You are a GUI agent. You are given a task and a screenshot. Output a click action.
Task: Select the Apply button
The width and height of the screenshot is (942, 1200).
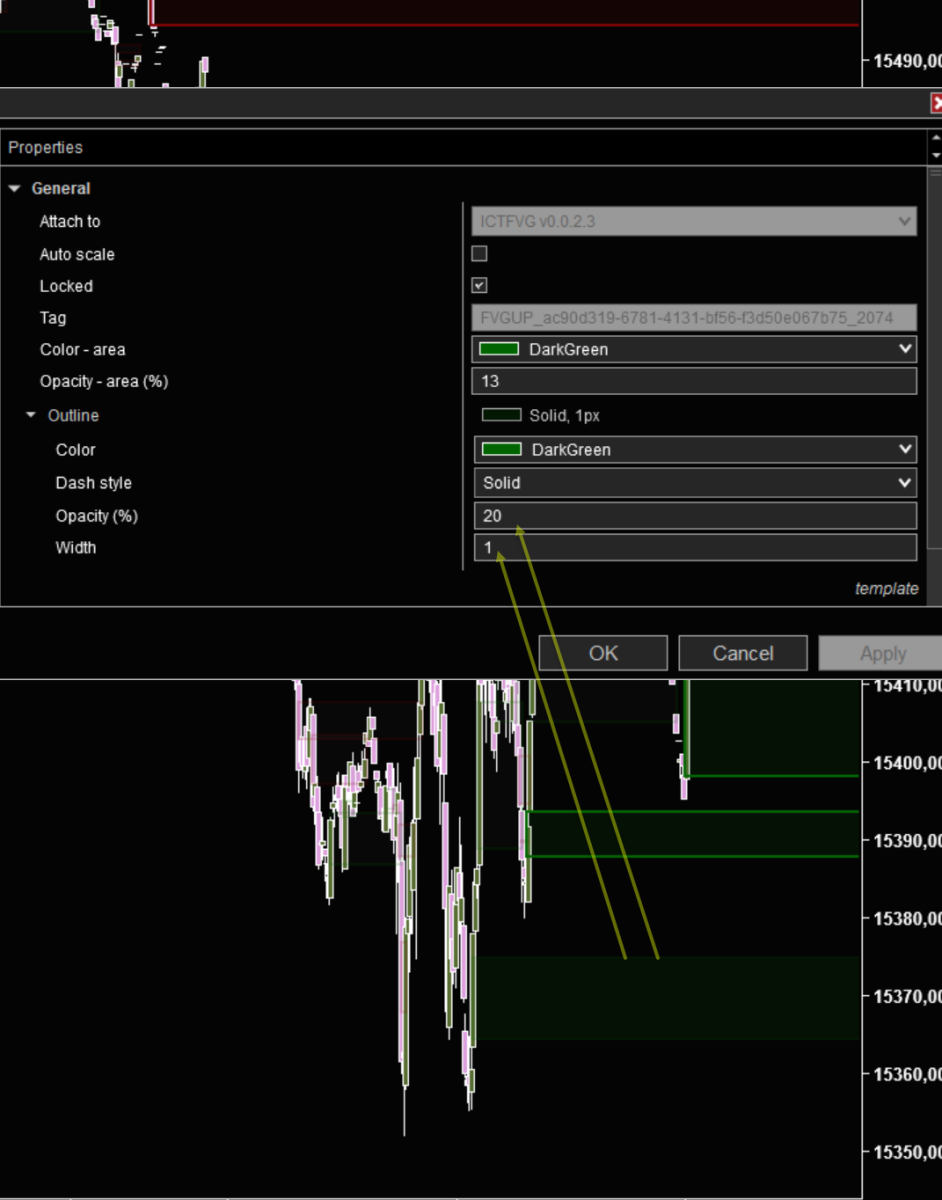coord(882,653)
